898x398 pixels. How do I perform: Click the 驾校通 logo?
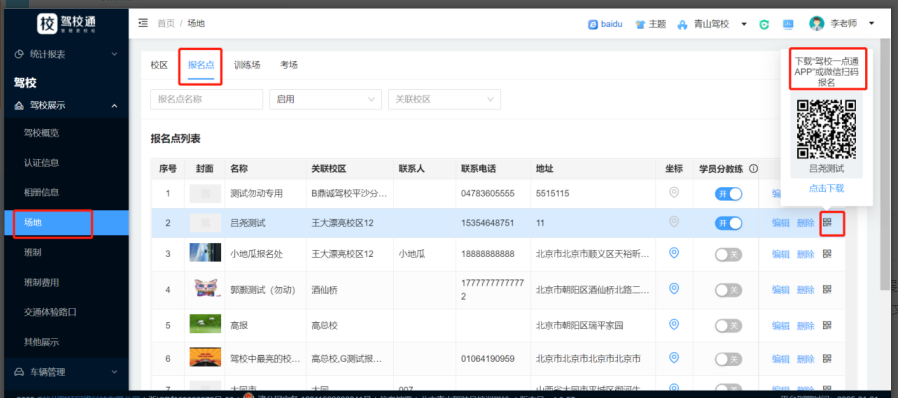click(x=65, y=23)
